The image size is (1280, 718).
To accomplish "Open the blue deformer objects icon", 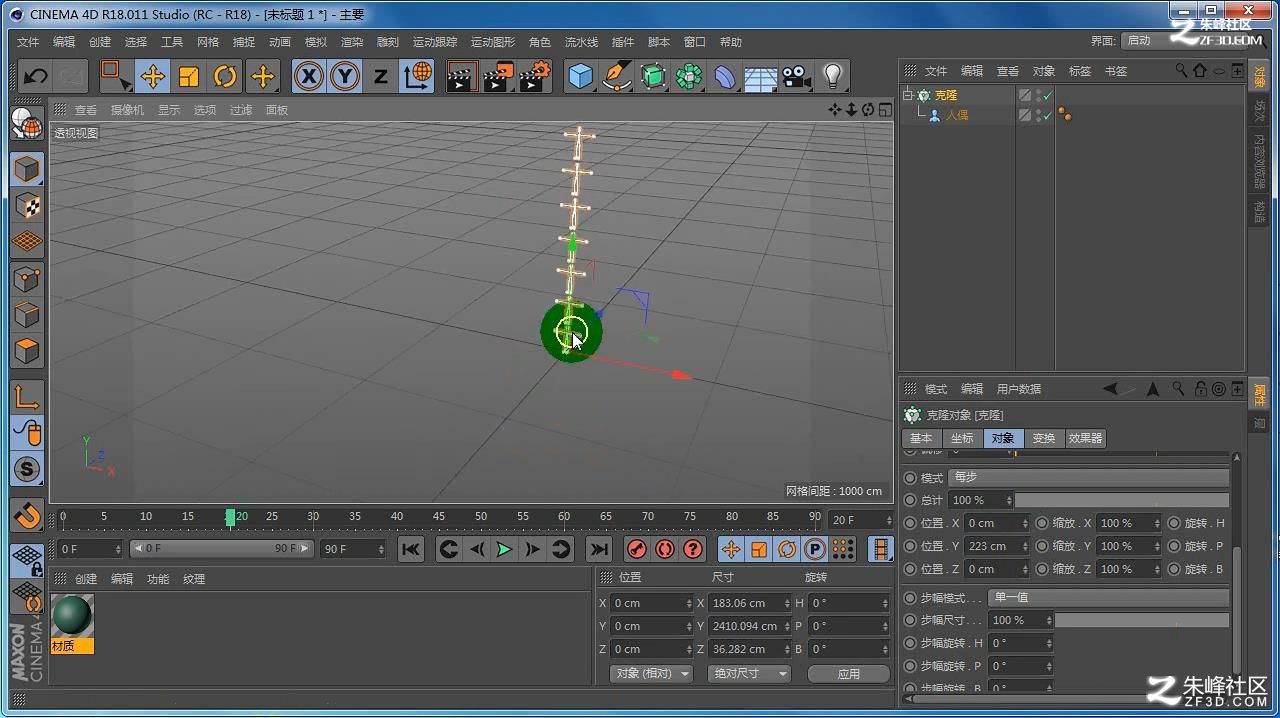I will pyautogui.click(x=725, y=76).
